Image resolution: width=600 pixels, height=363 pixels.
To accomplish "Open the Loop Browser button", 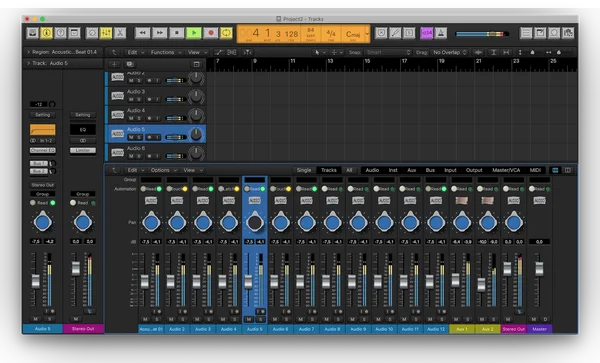I will pyautogui.click(x=554, y=33).
